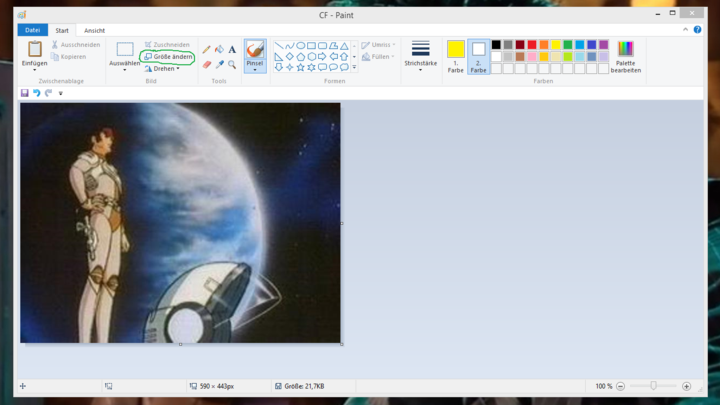Undo with the quick access arrow

tap(36, 93)
